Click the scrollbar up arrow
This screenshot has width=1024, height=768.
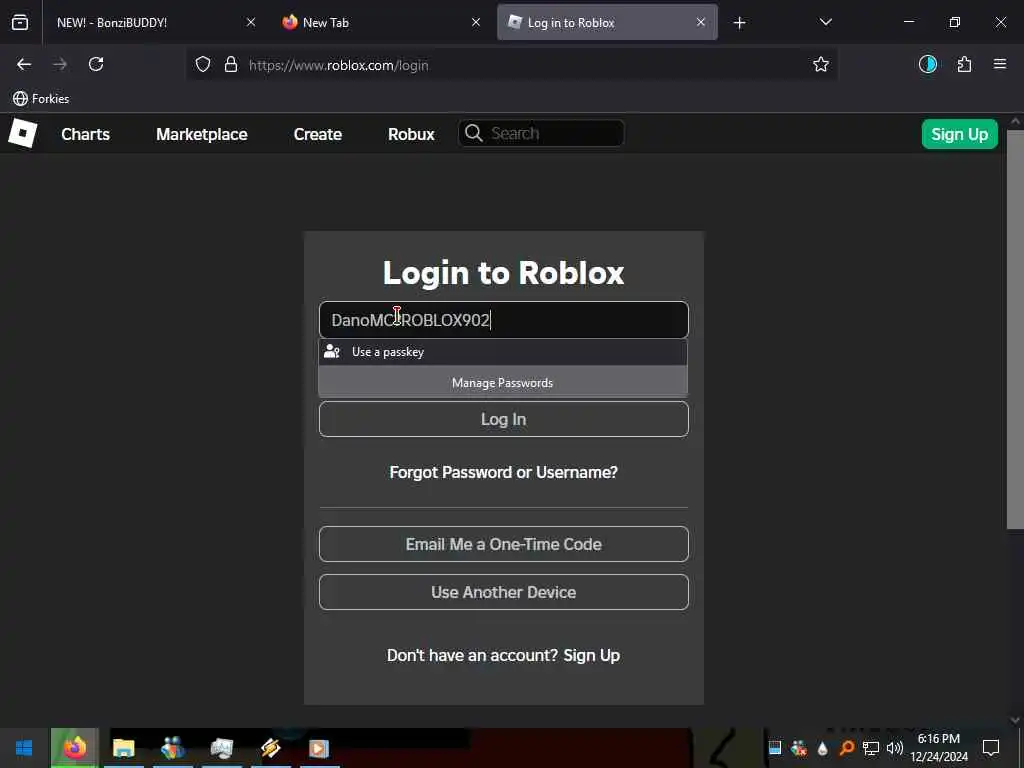coord(1015,121)
